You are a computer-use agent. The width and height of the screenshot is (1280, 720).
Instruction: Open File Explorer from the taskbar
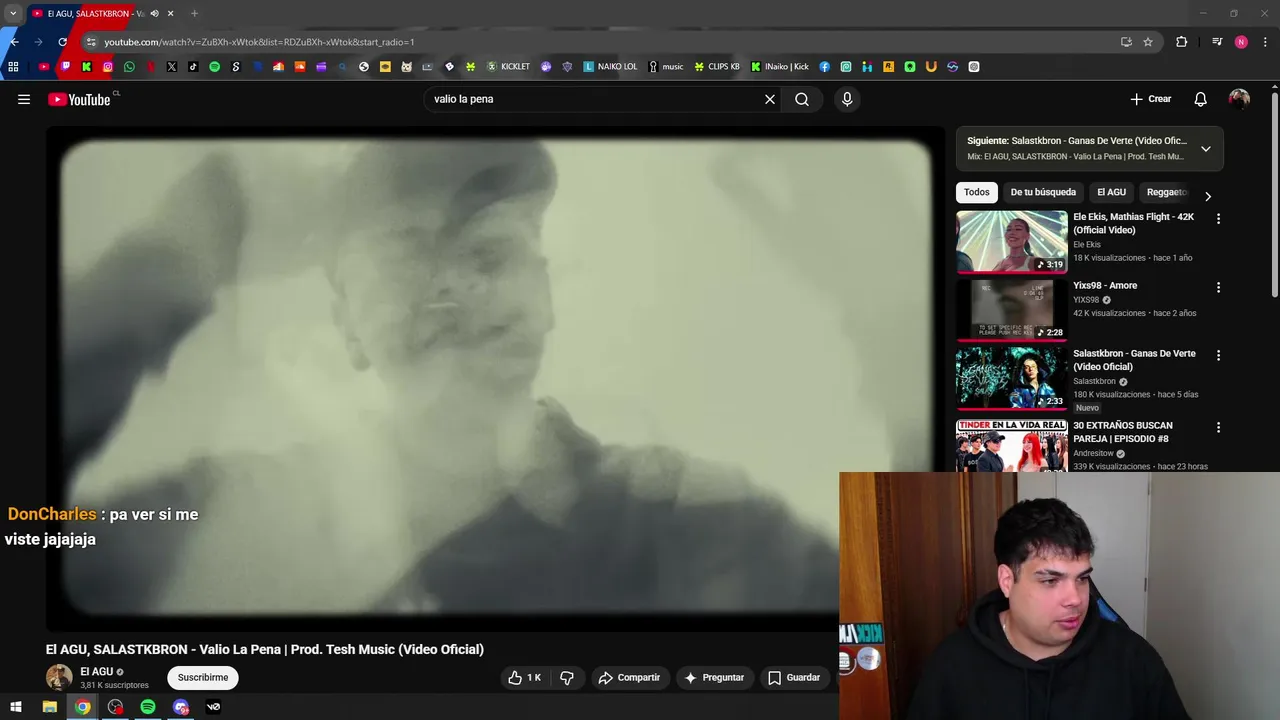49,707
